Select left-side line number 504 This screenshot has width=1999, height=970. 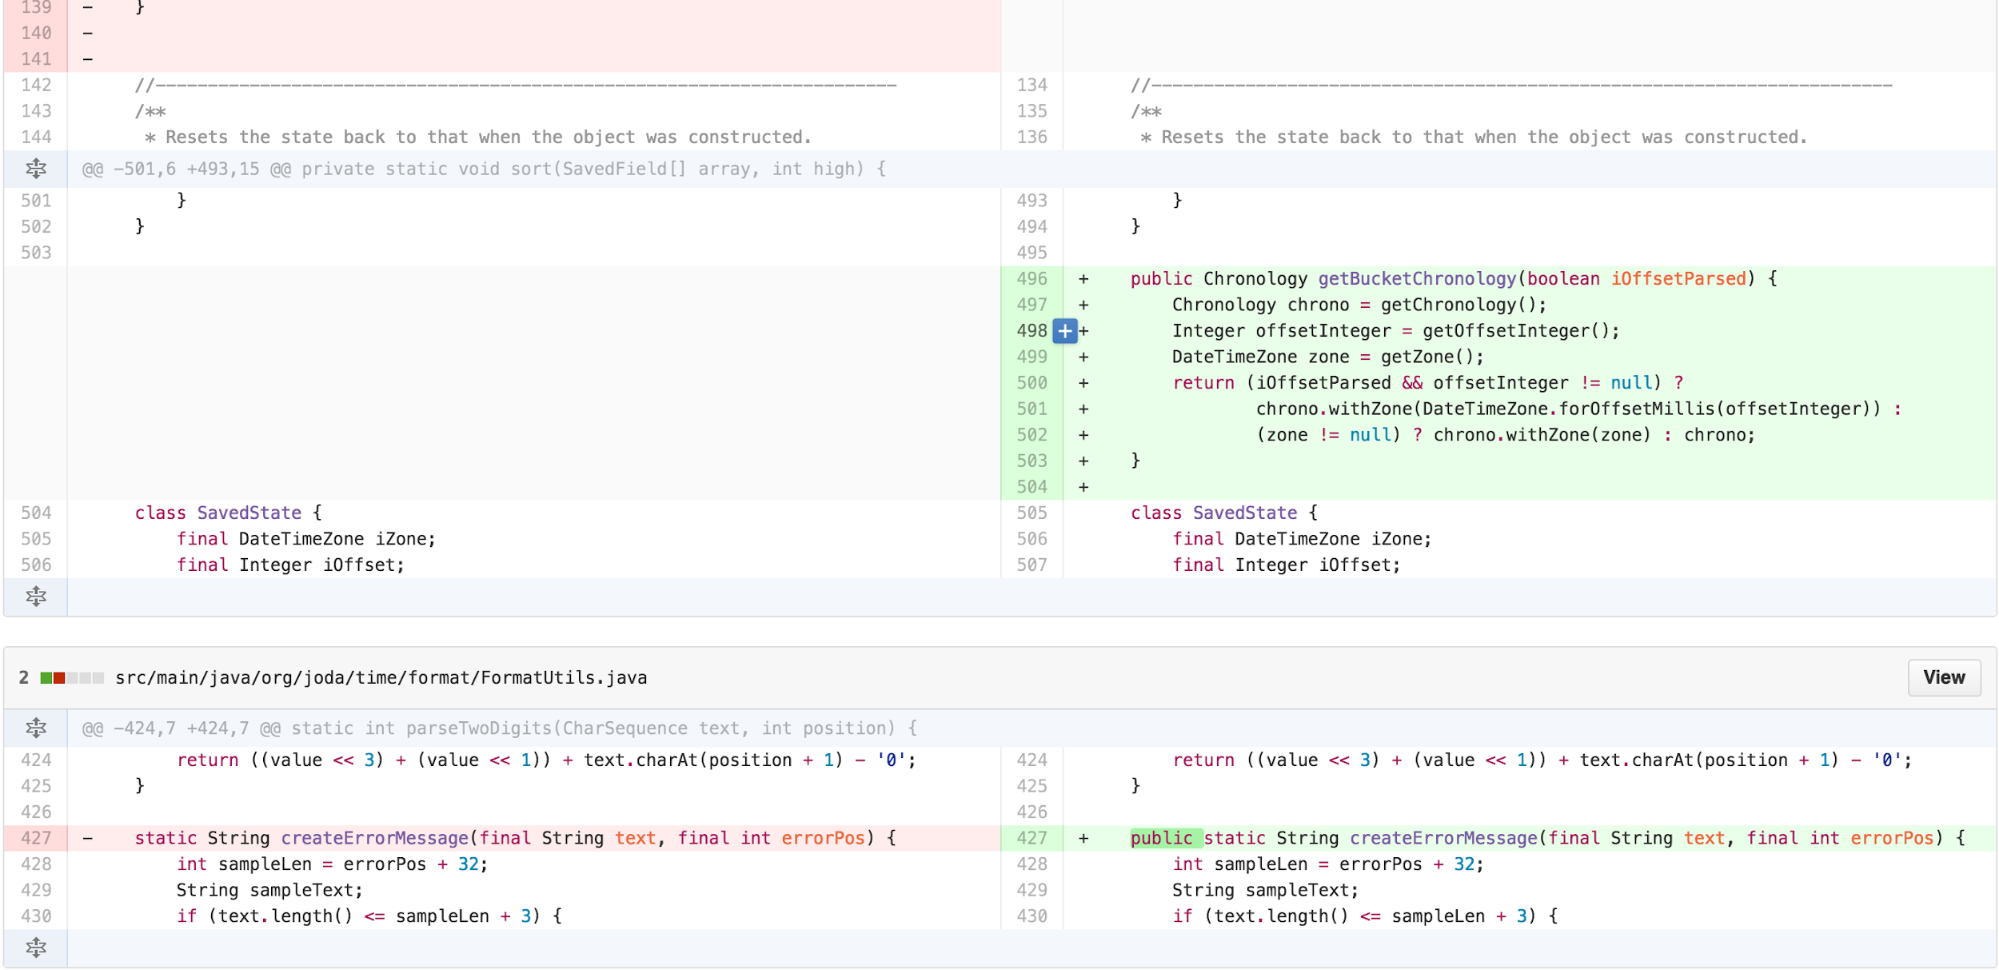click(36, 513)
